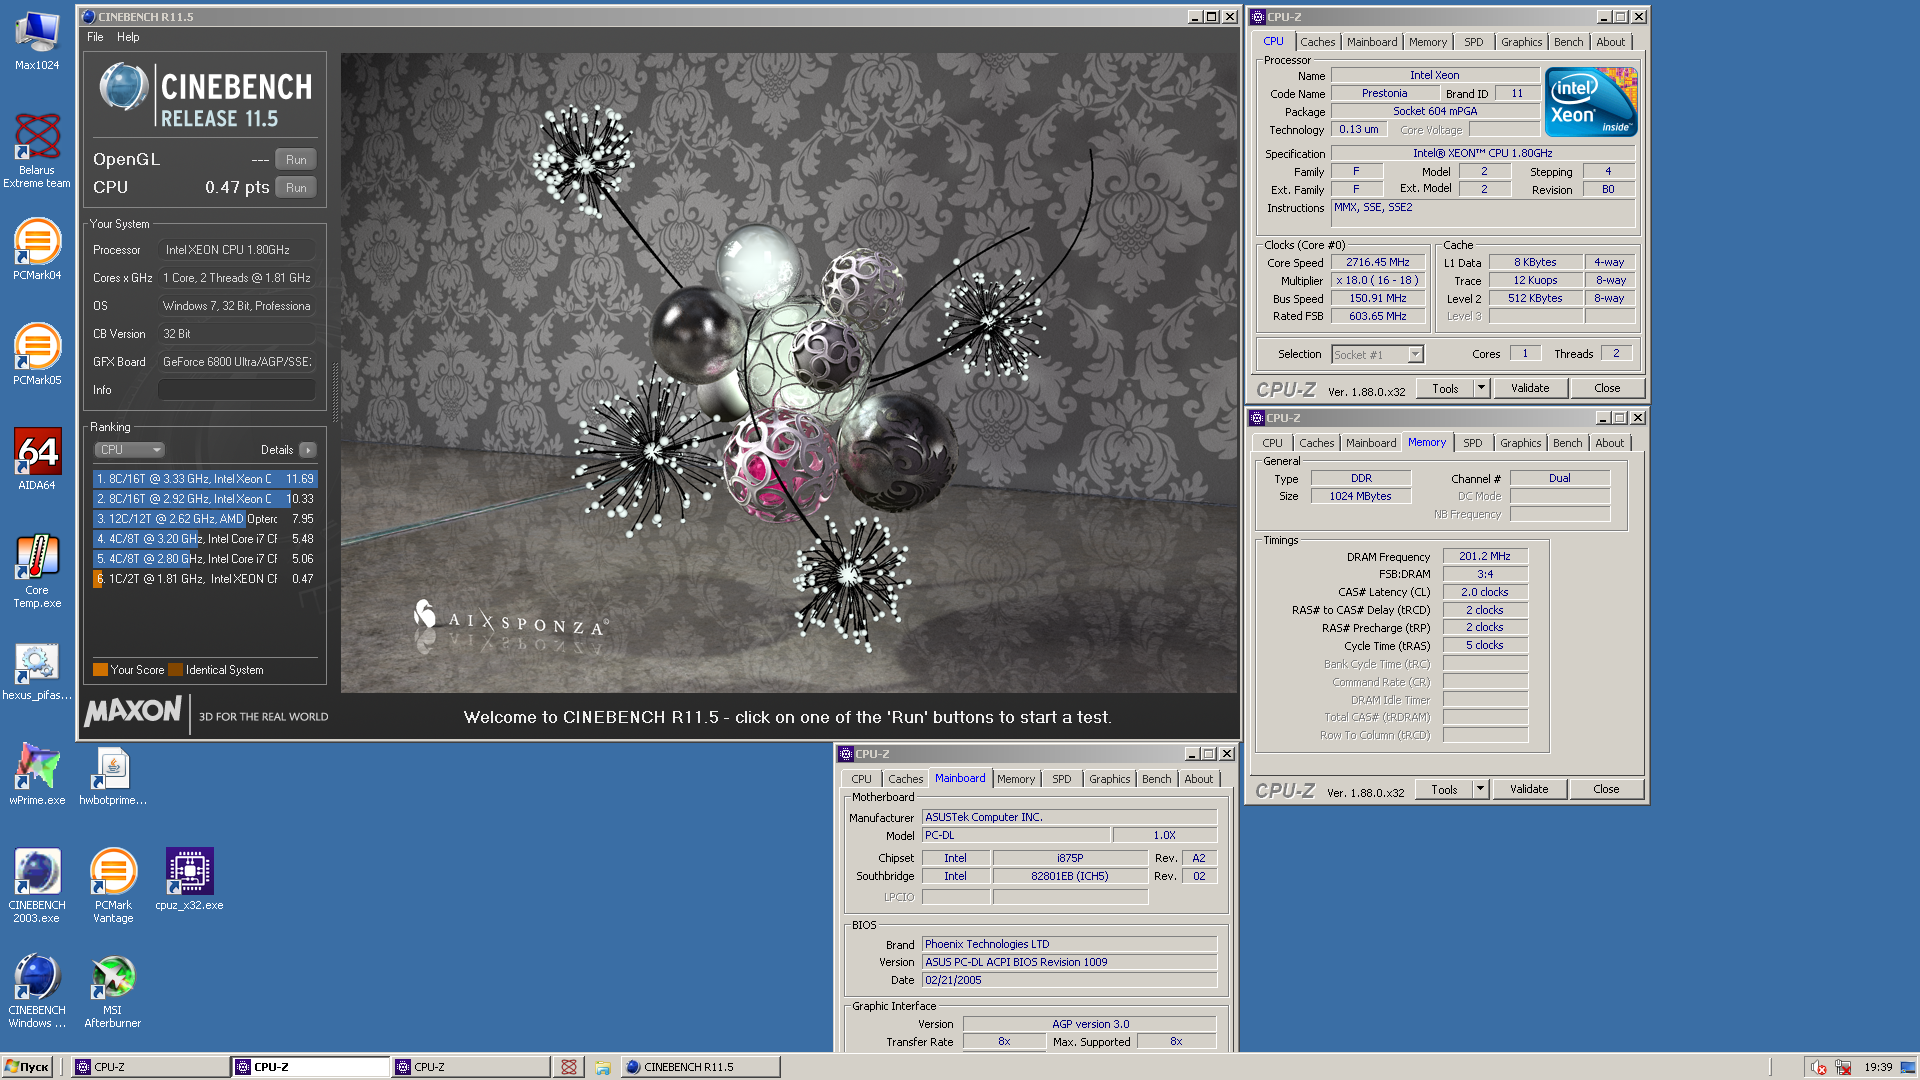Select ranking row 1 scoring 11.69

(x=205, y=479)
